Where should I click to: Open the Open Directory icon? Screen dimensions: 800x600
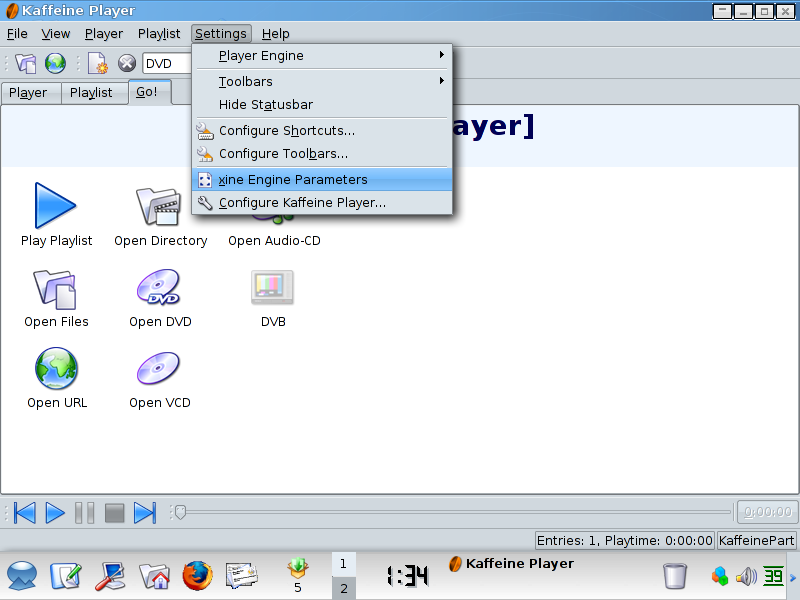pyautogui.click(x=158, y=206)
